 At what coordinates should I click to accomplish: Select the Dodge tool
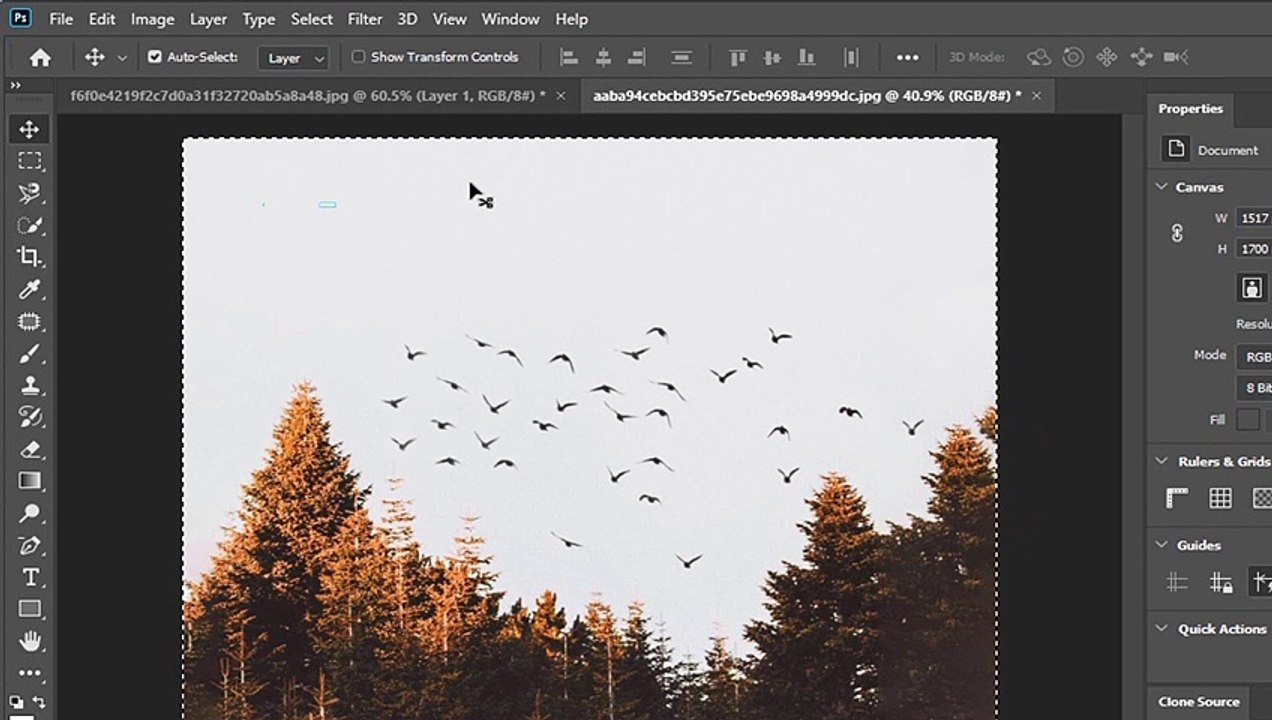click(29, 513)
